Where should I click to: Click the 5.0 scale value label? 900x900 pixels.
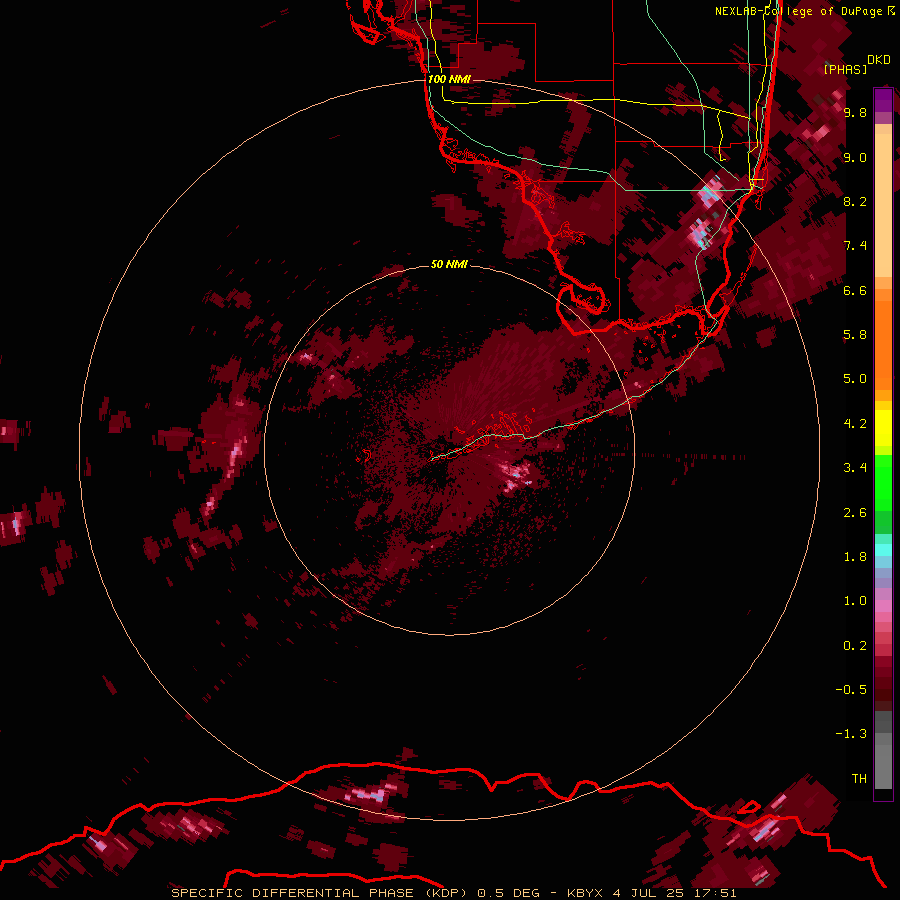855,379
